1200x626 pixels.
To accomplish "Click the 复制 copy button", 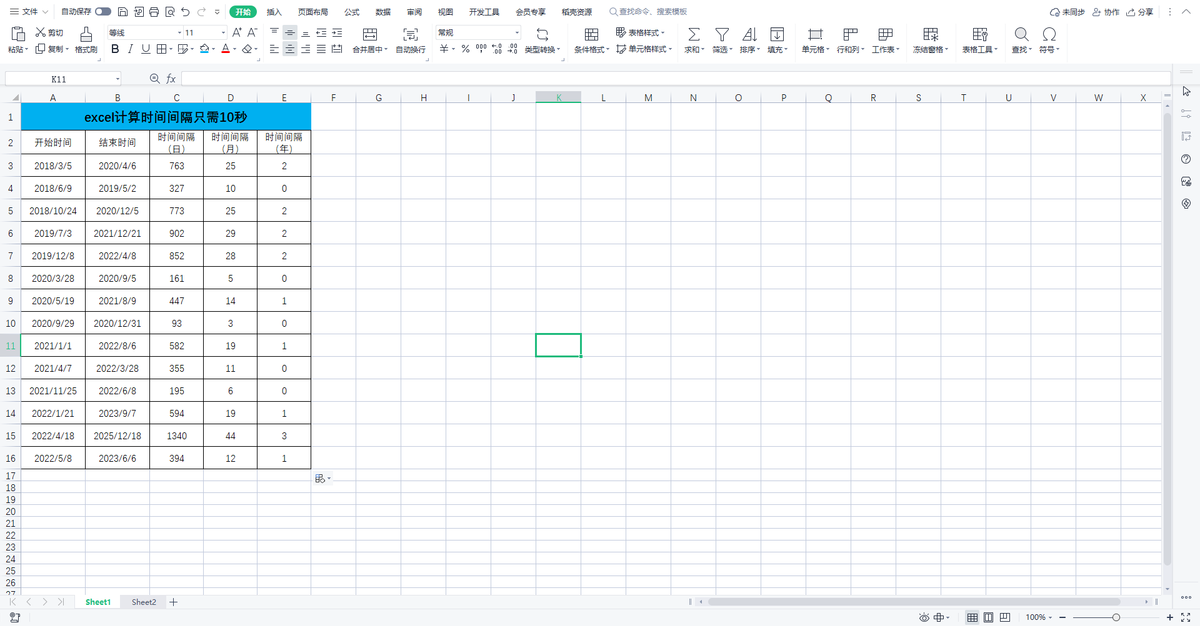I will 50,48.
